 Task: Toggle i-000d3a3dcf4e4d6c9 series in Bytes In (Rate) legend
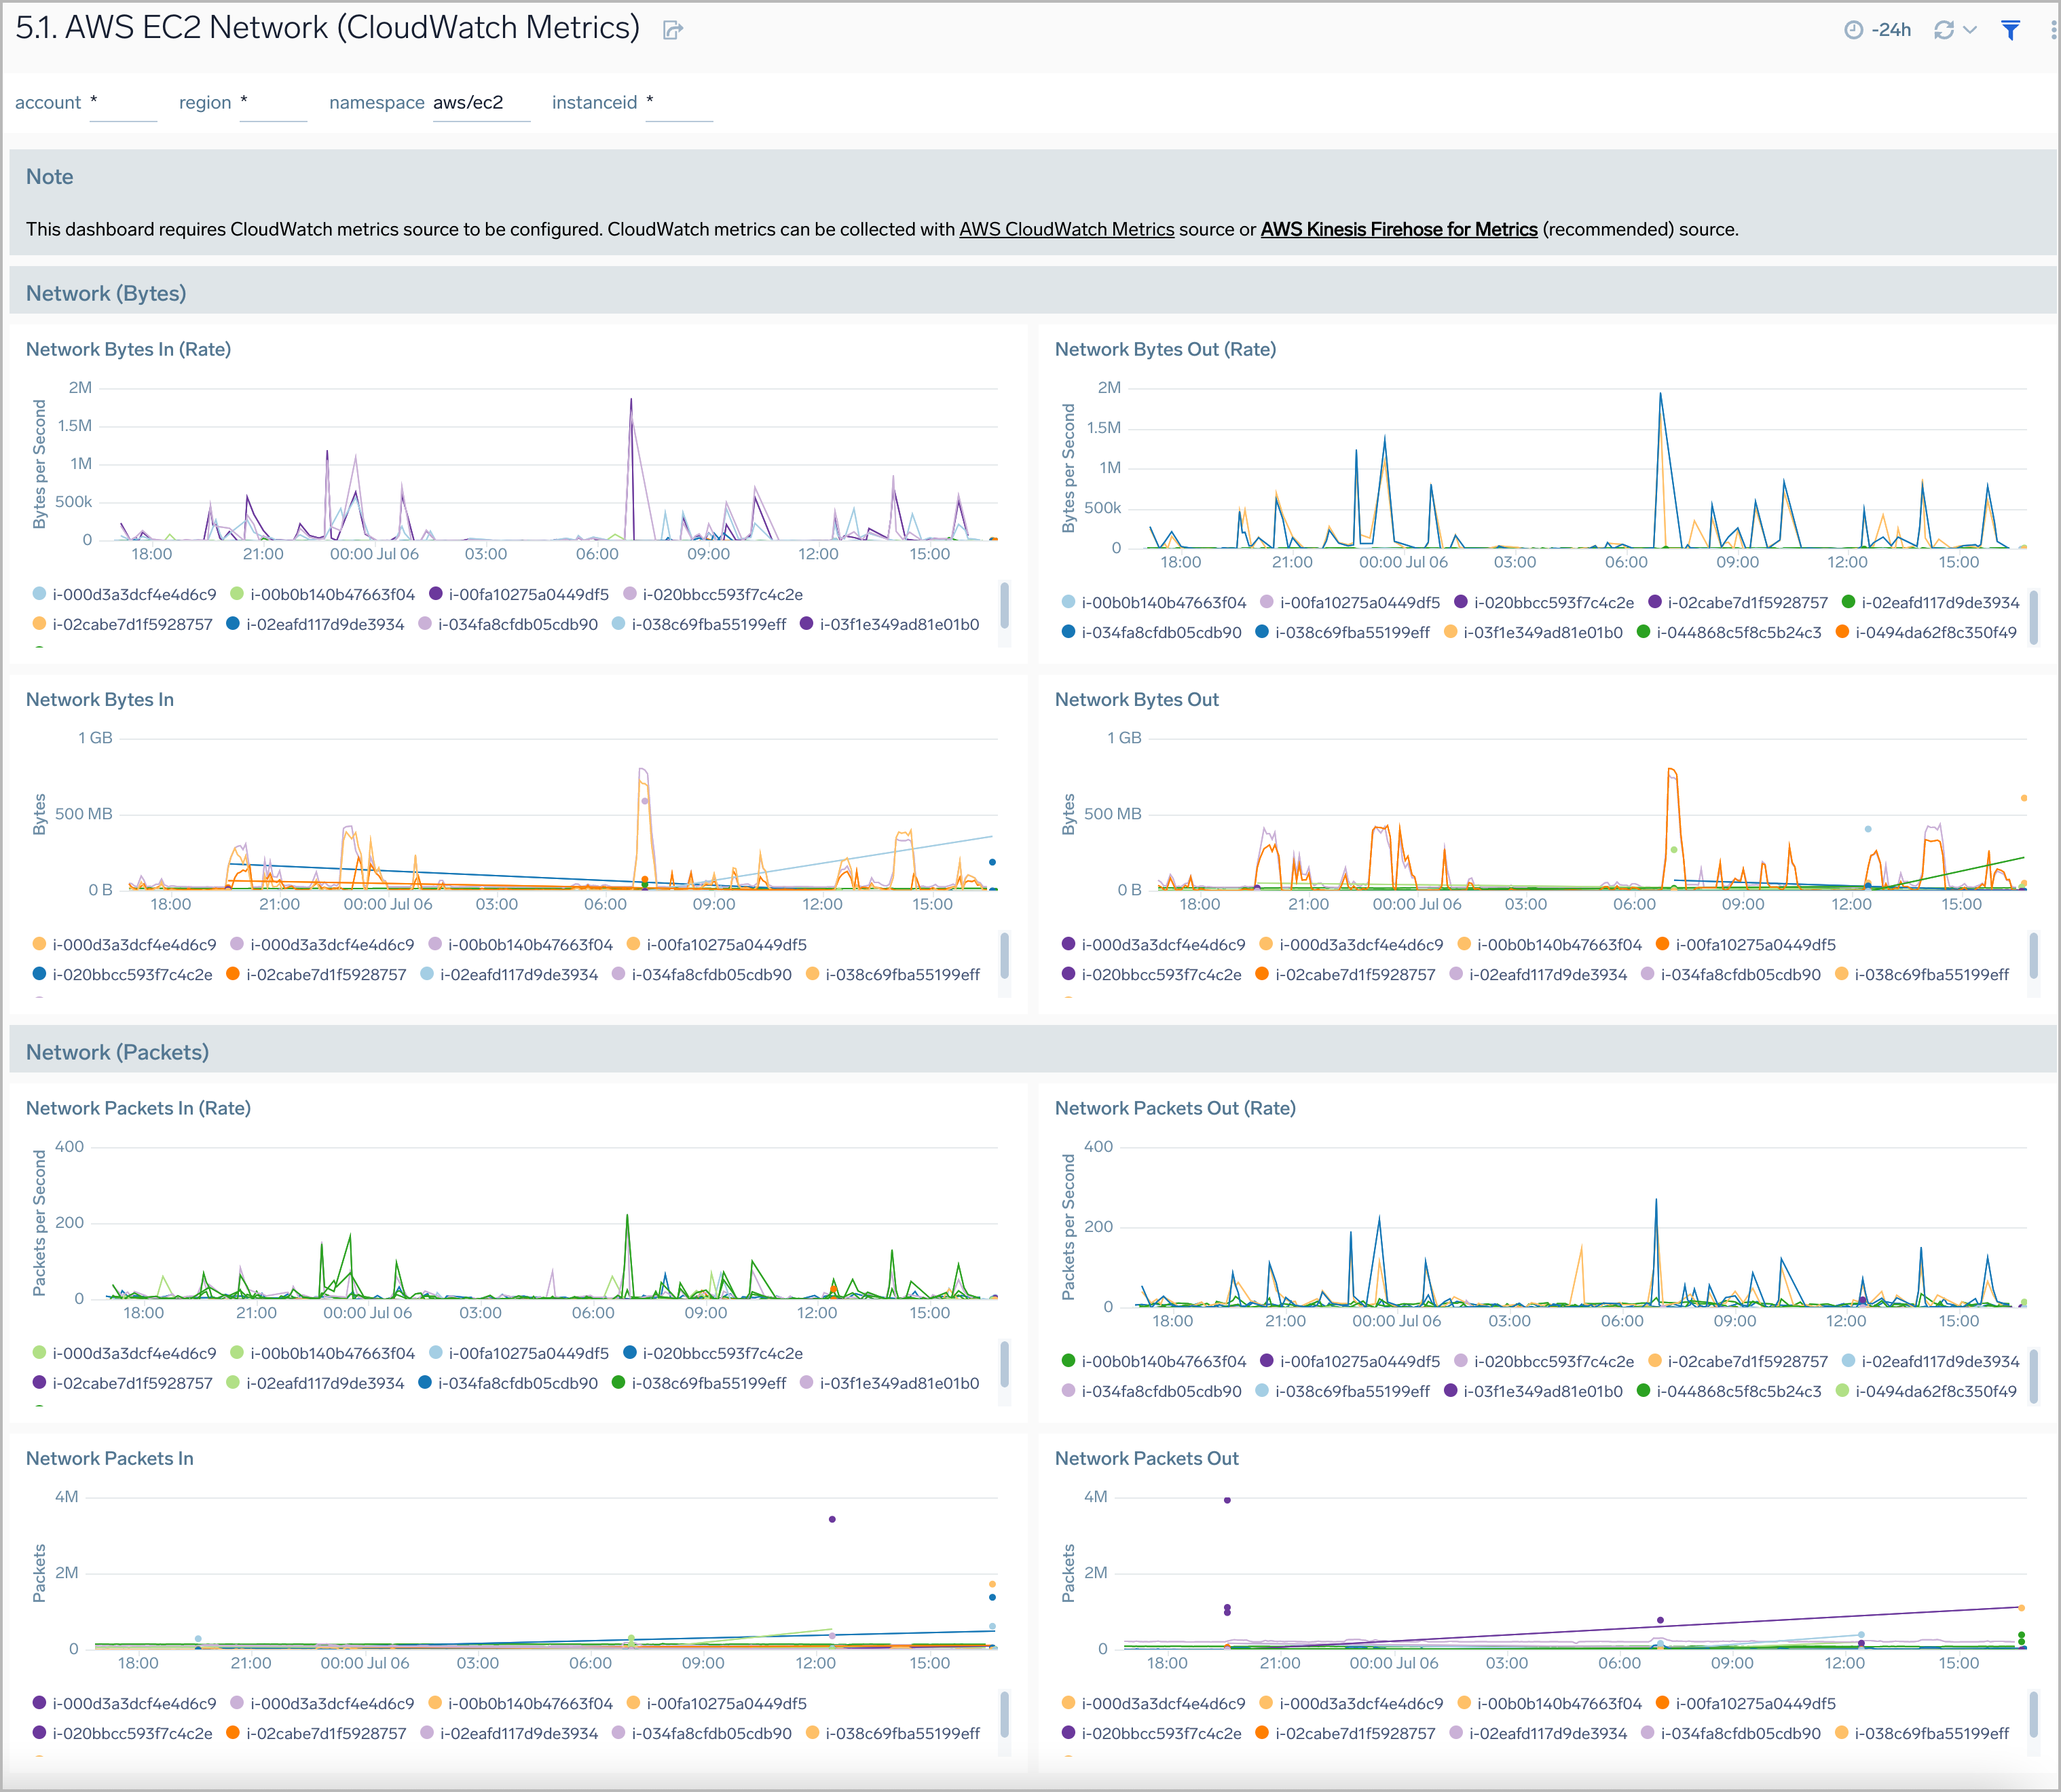coord(125,594)
